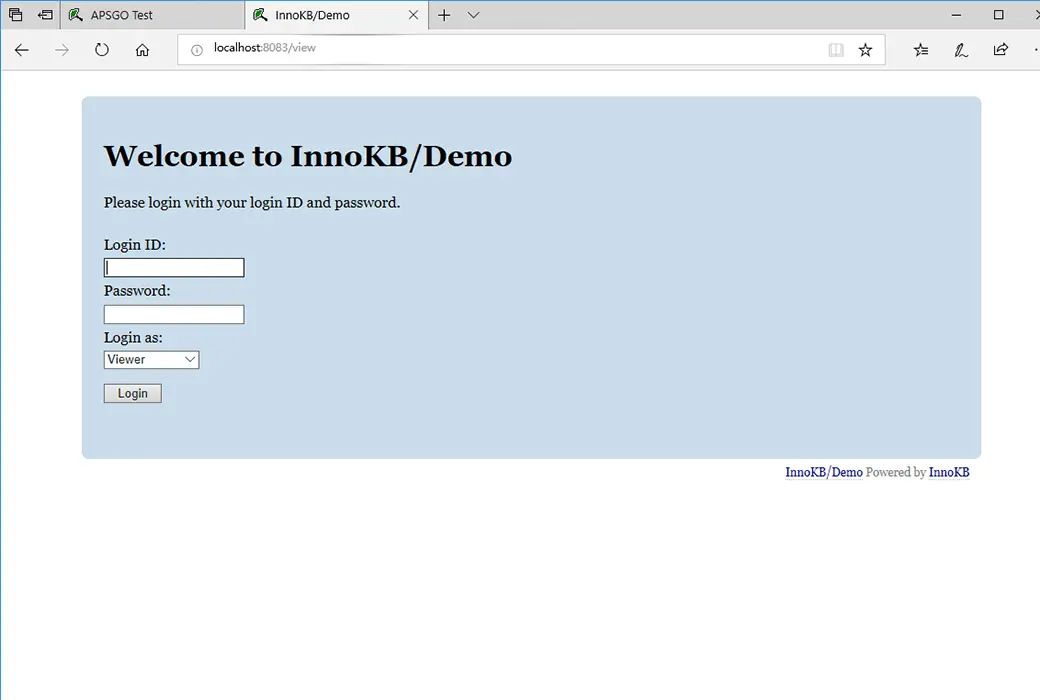Open reading view icon in address bar

point(836,50)
